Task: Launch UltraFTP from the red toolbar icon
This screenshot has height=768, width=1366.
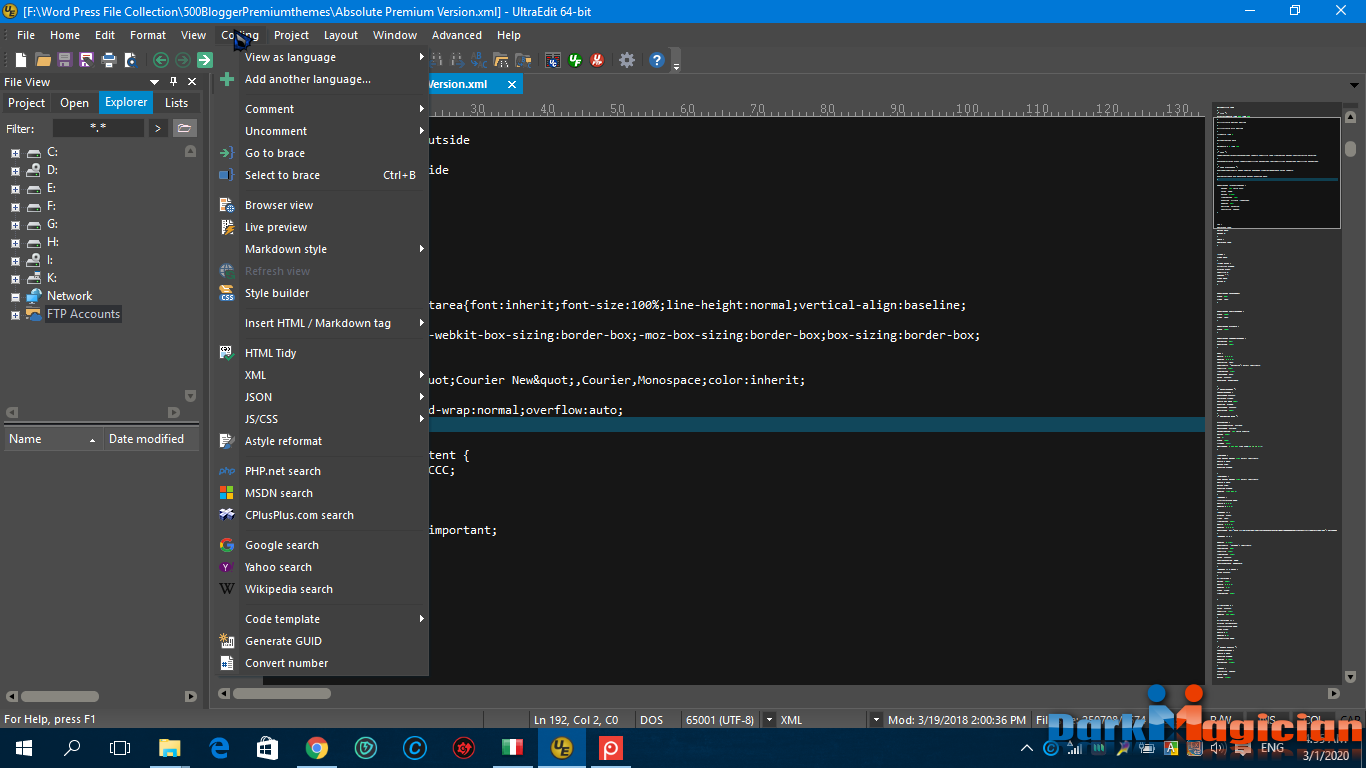Action: pyautogui.click(x=597, y=60)
